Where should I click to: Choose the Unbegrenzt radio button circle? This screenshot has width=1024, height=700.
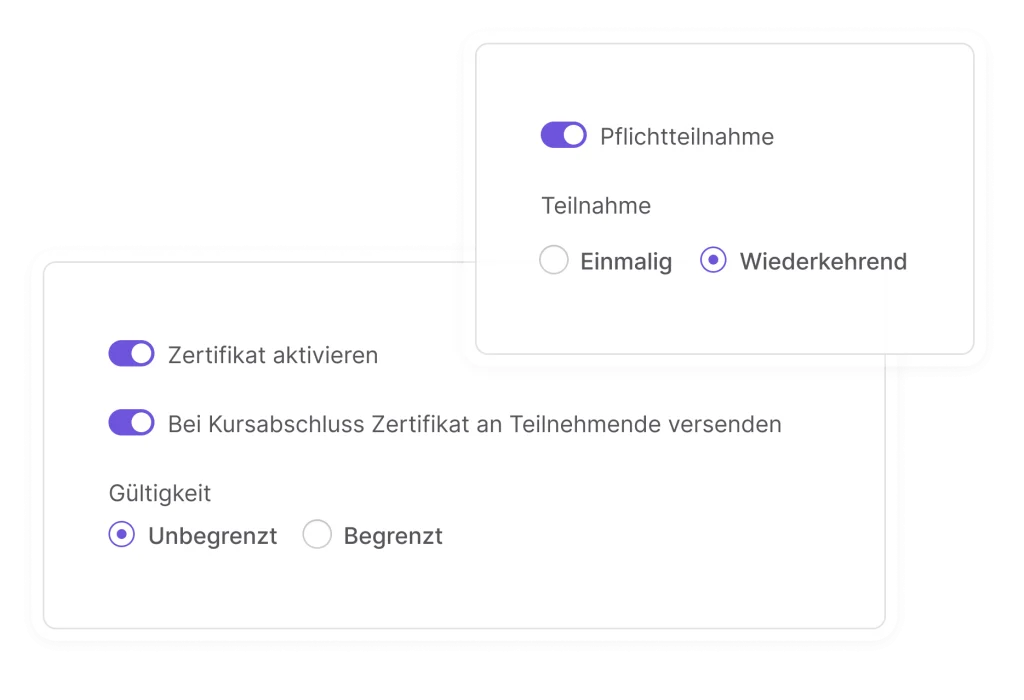tap(122, 535)
